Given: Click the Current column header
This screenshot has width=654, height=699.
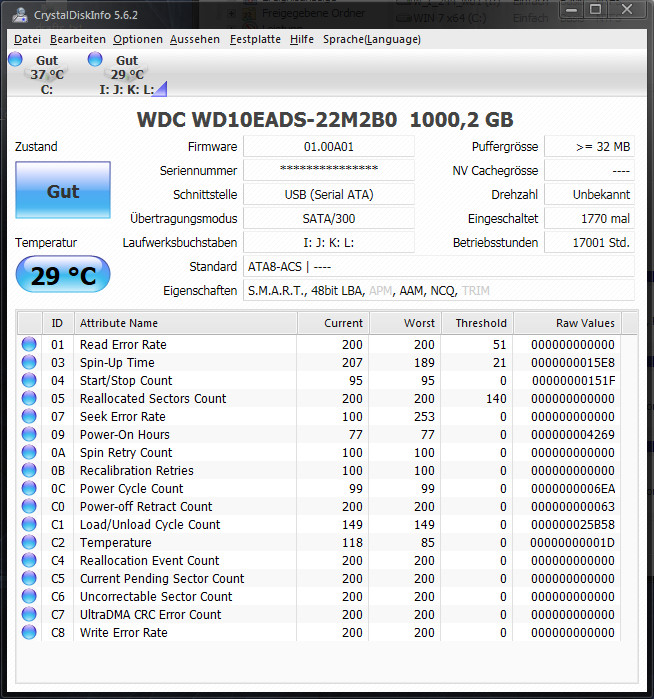Looking at the screenshot, I should [333, 323].
